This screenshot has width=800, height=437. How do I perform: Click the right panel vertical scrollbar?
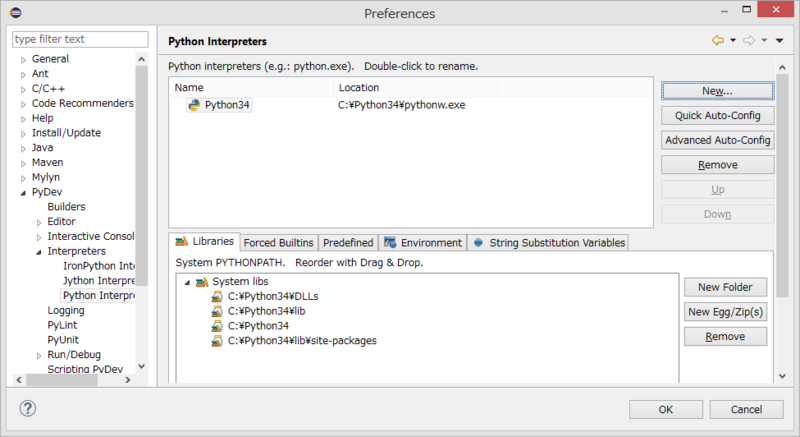pos(782,184)
